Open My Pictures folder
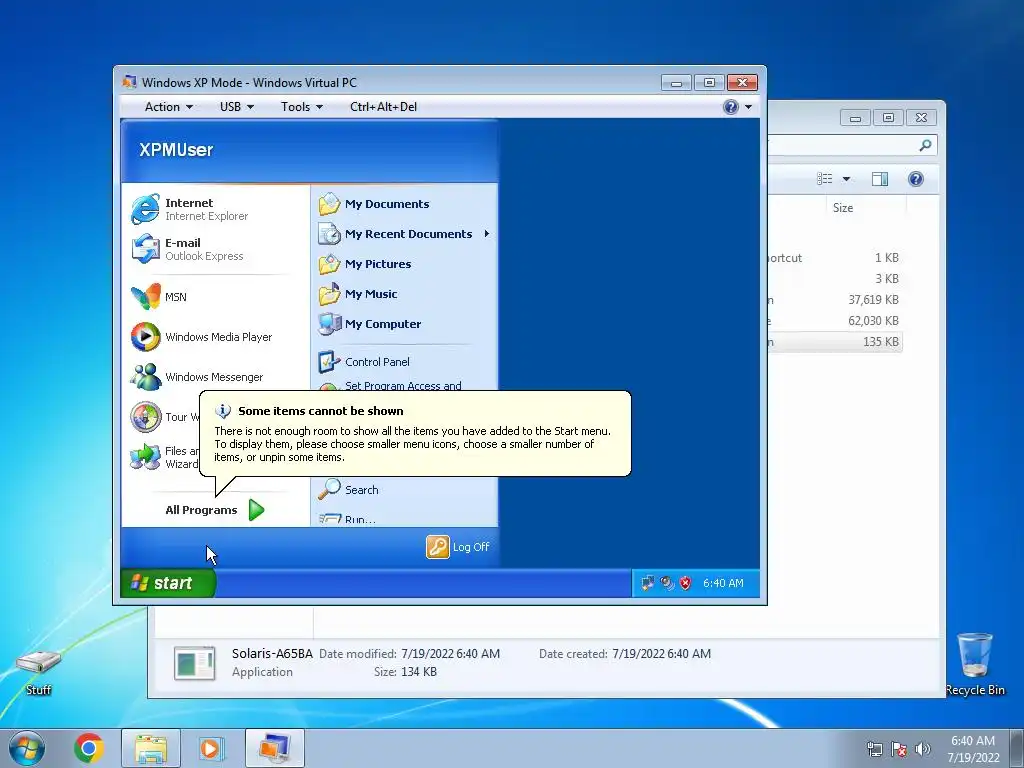Screen dimensions: 1024x768 click(x=365, y=264)
